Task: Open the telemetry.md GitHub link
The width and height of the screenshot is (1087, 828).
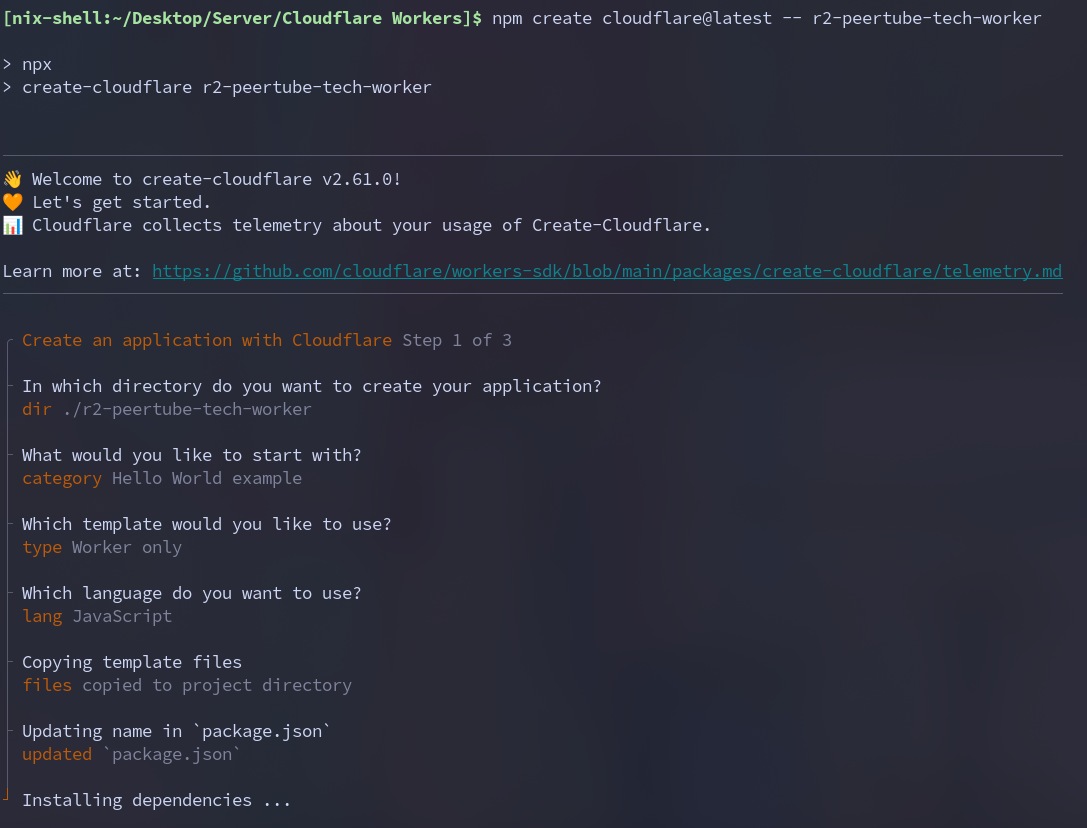Action: pos(607,271)
